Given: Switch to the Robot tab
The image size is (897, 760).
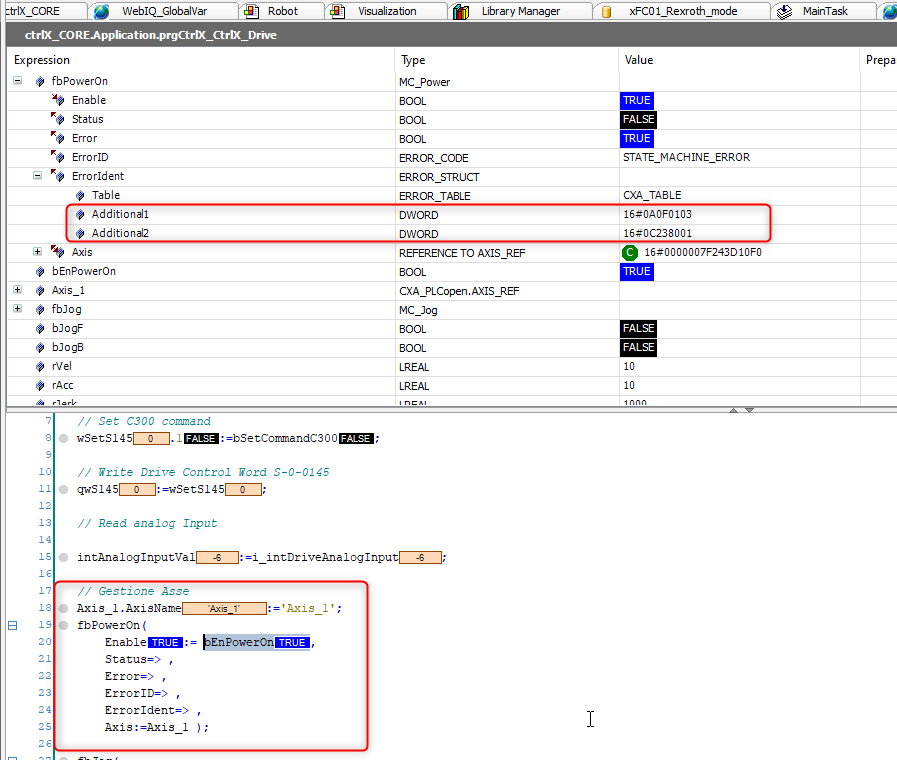Looking at the screenshot, I should click(282, 12).
